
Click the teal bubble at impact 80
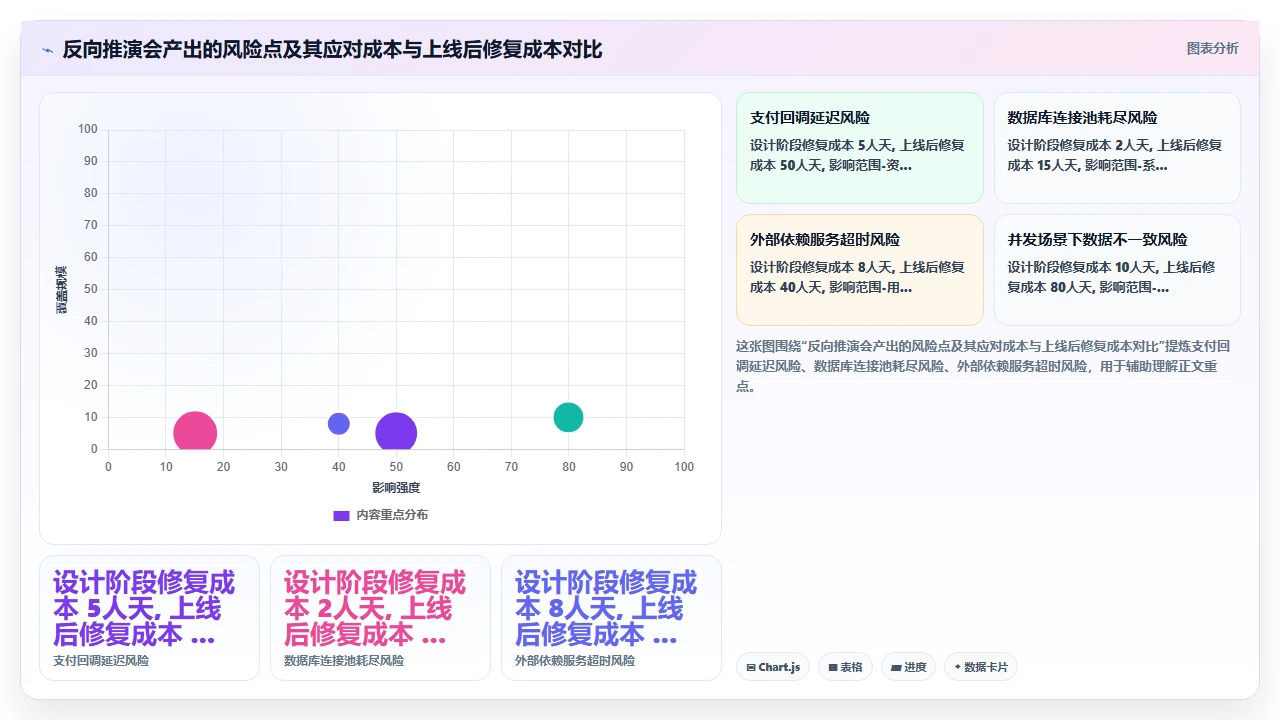[568, 417]
